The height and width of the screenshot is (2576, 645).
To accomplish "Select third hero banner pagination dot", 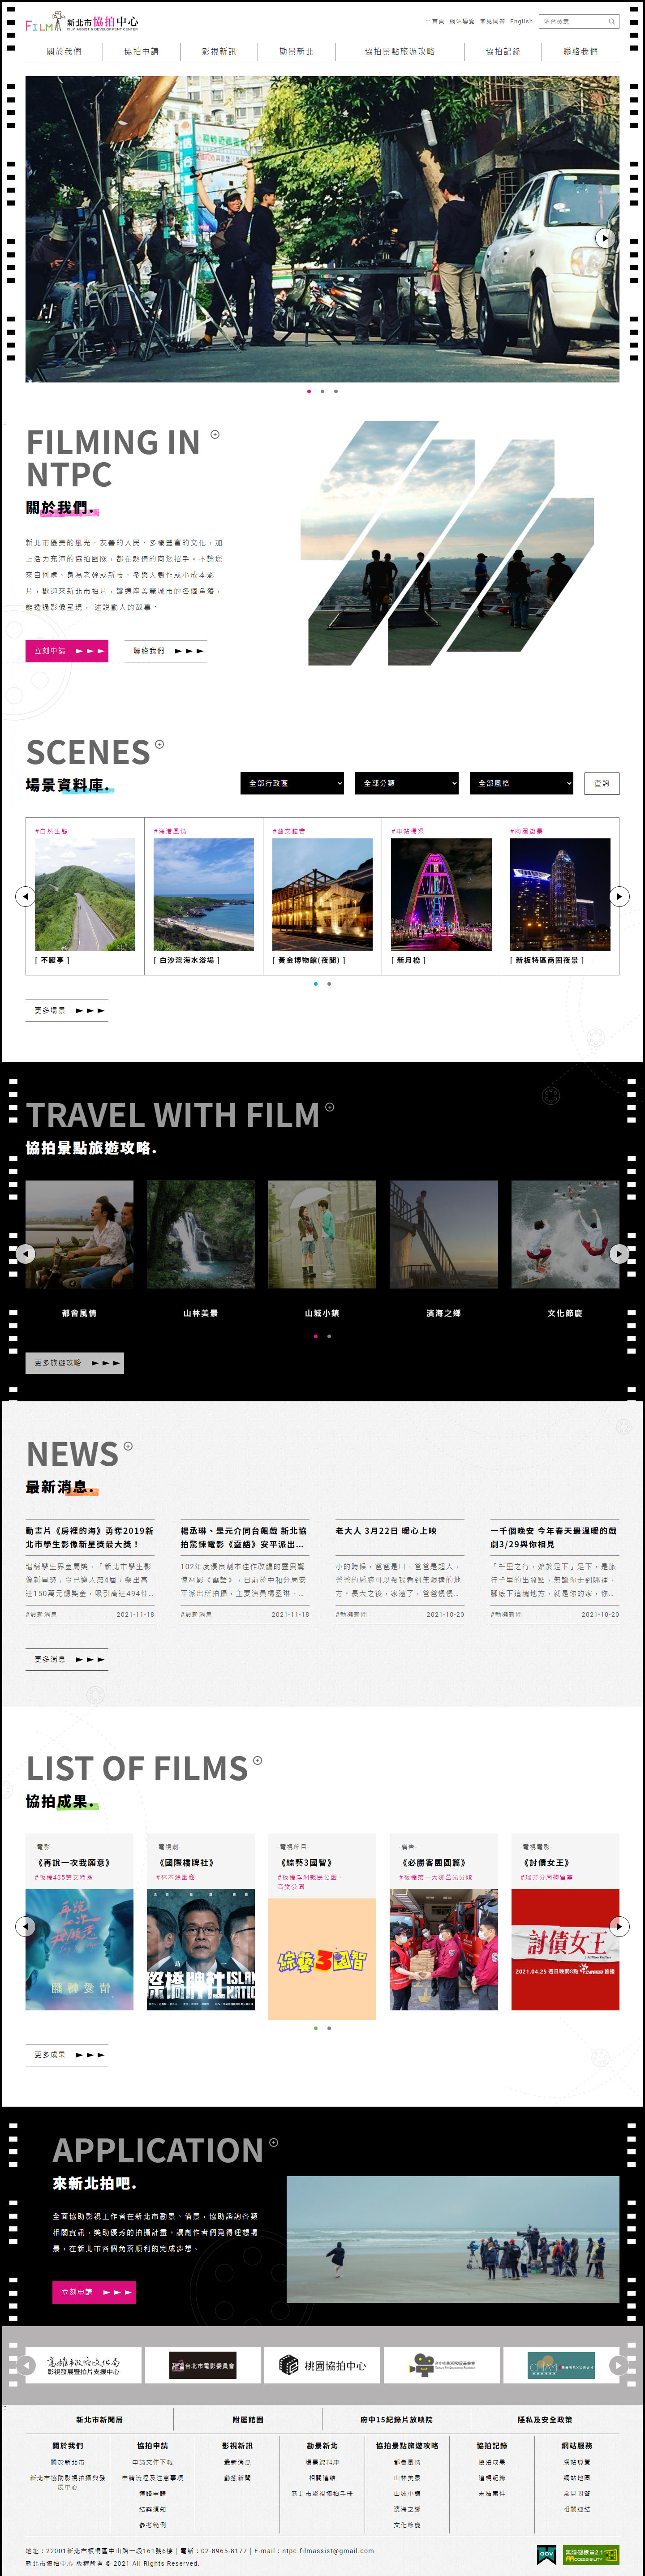I will [x=336, y=391].
